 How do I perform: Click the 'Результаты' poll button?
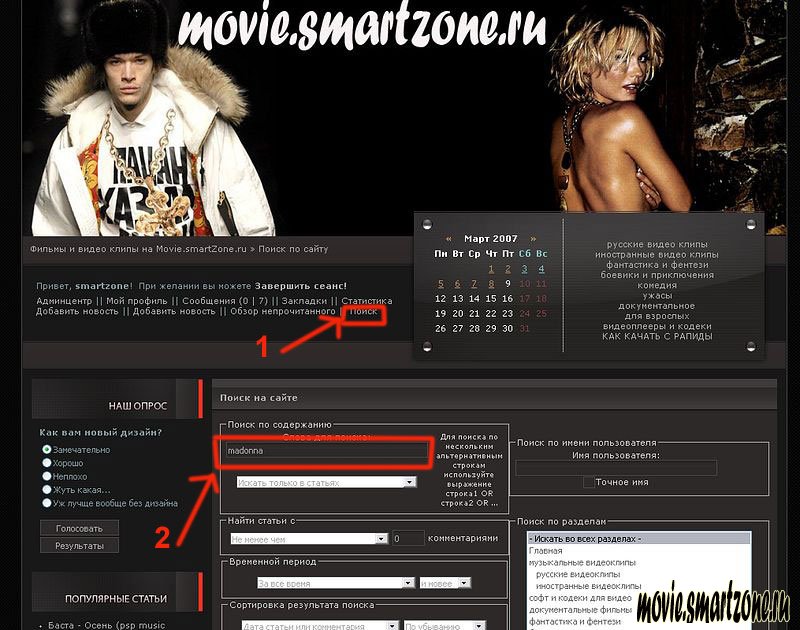[x=79, y=545]
